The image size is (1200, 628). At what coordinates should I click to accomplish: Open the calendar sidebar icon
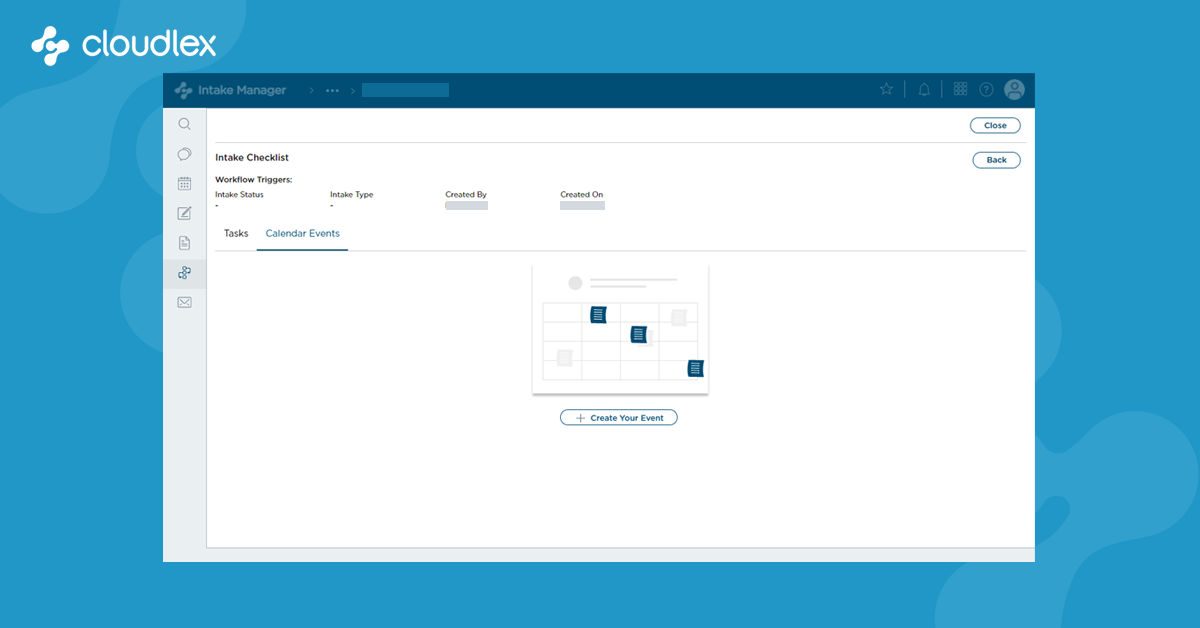[x=184, y=183]
